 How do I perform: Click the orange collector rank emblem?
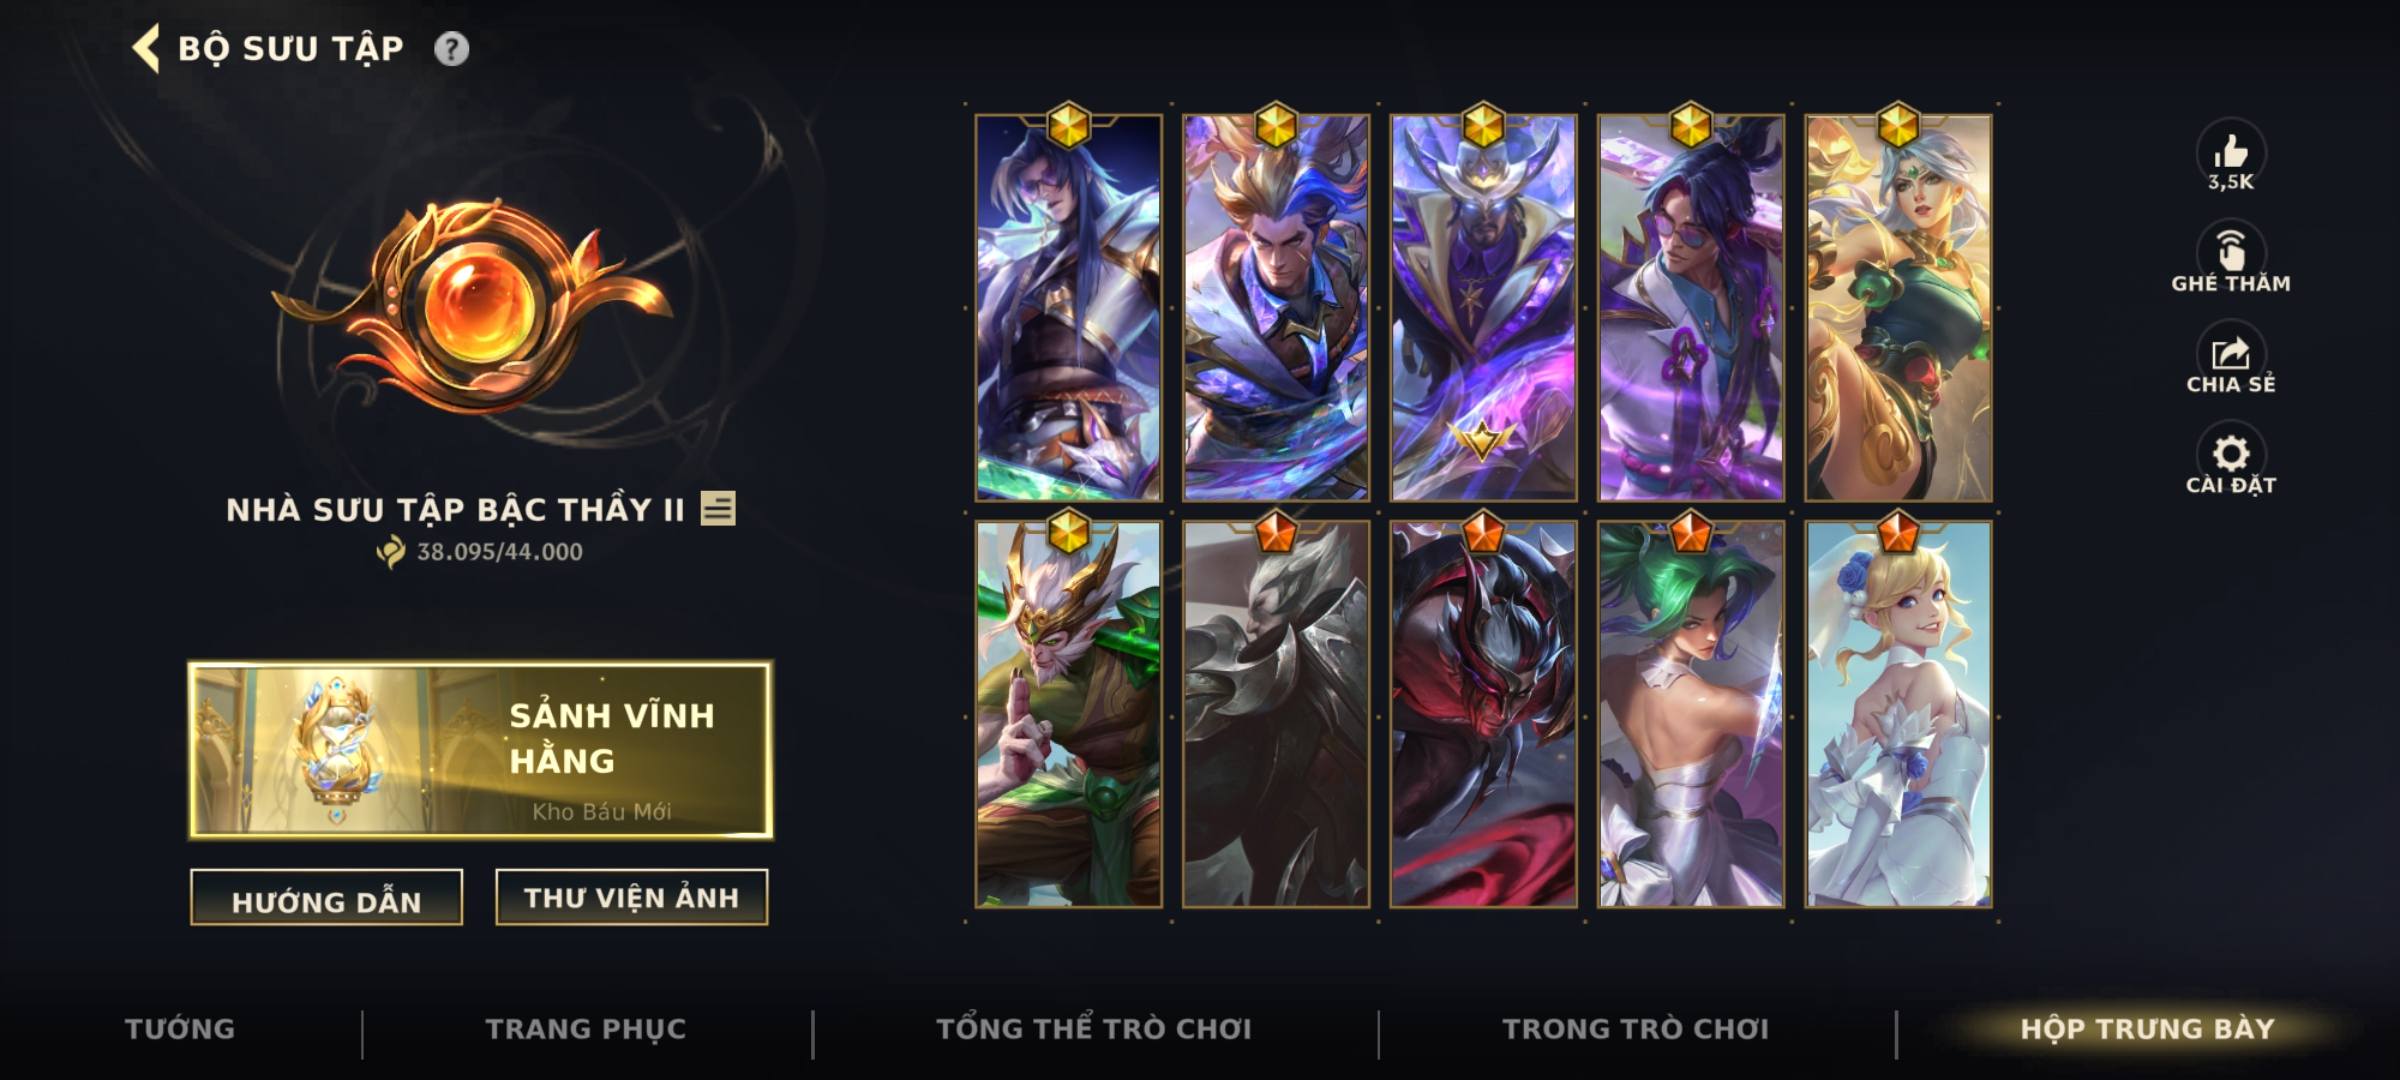(x=472, y=305)
